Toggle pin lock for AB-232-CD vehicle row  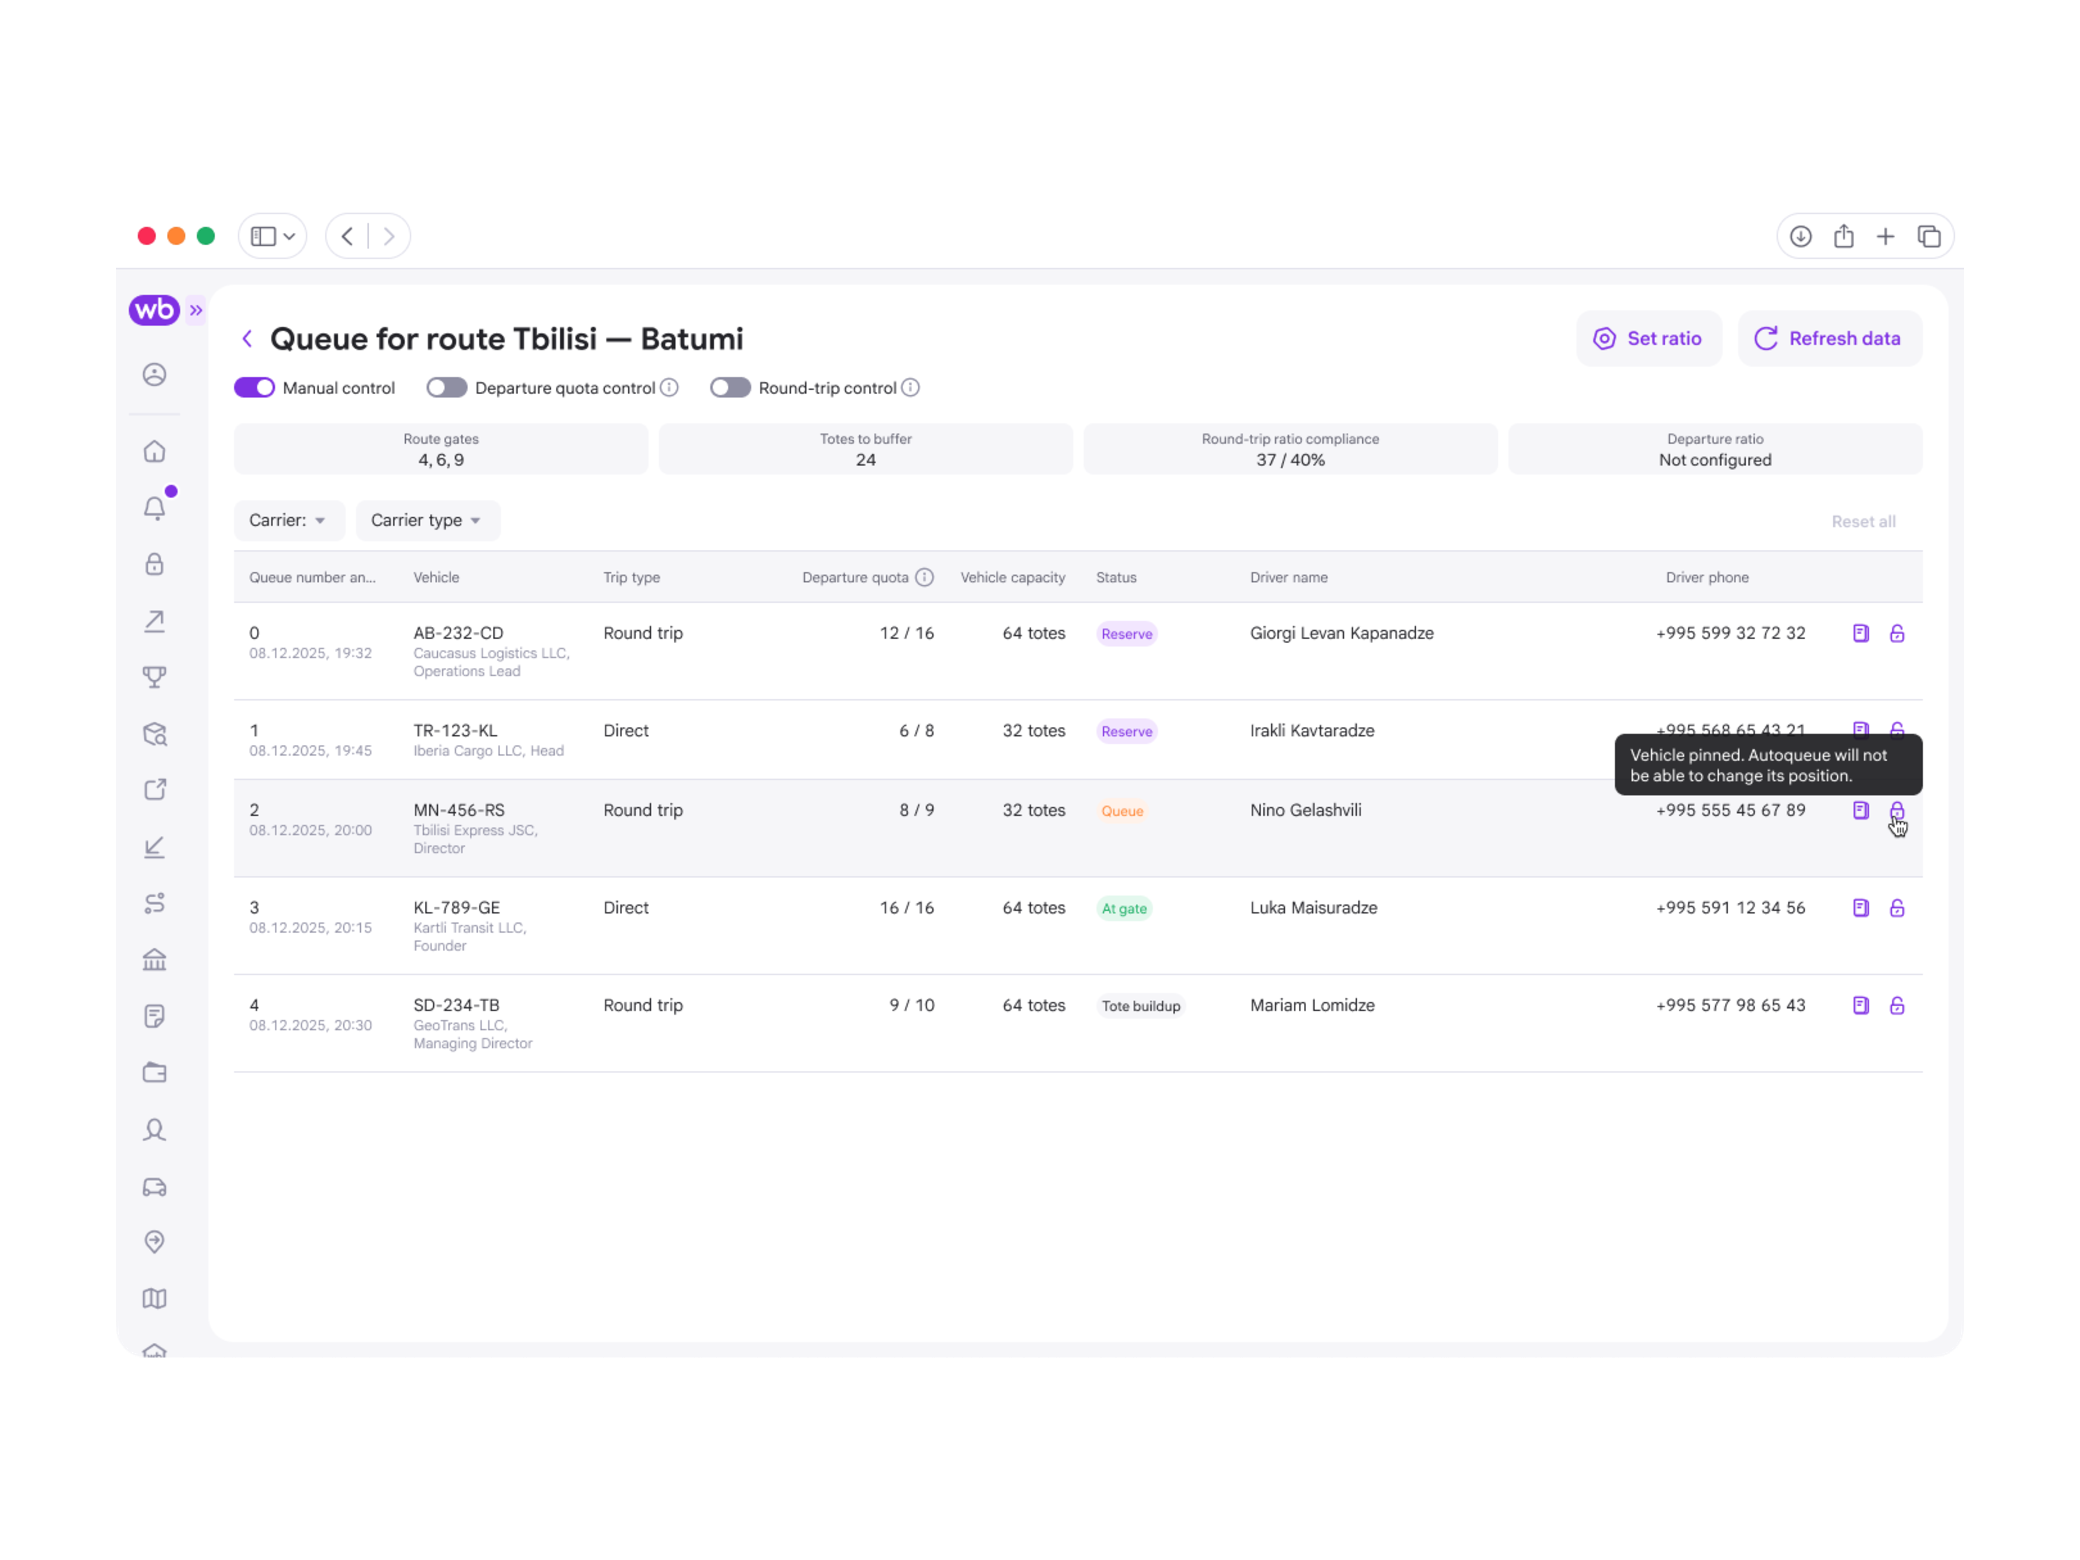[x=1897, y=634]
